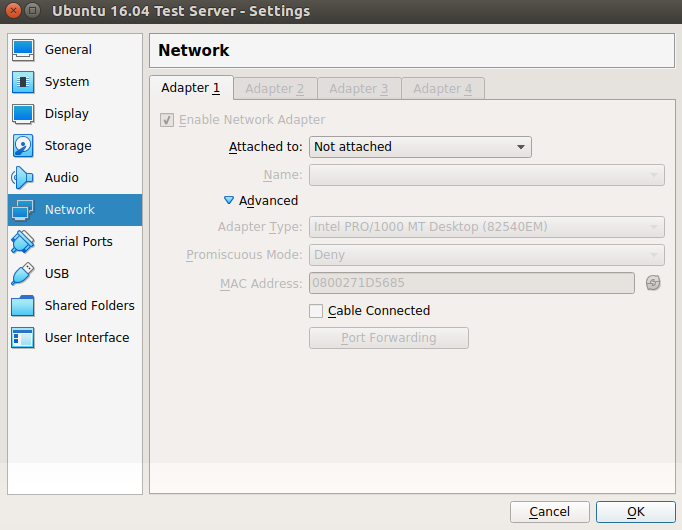Select User Interface label in the sidebar

87,337
